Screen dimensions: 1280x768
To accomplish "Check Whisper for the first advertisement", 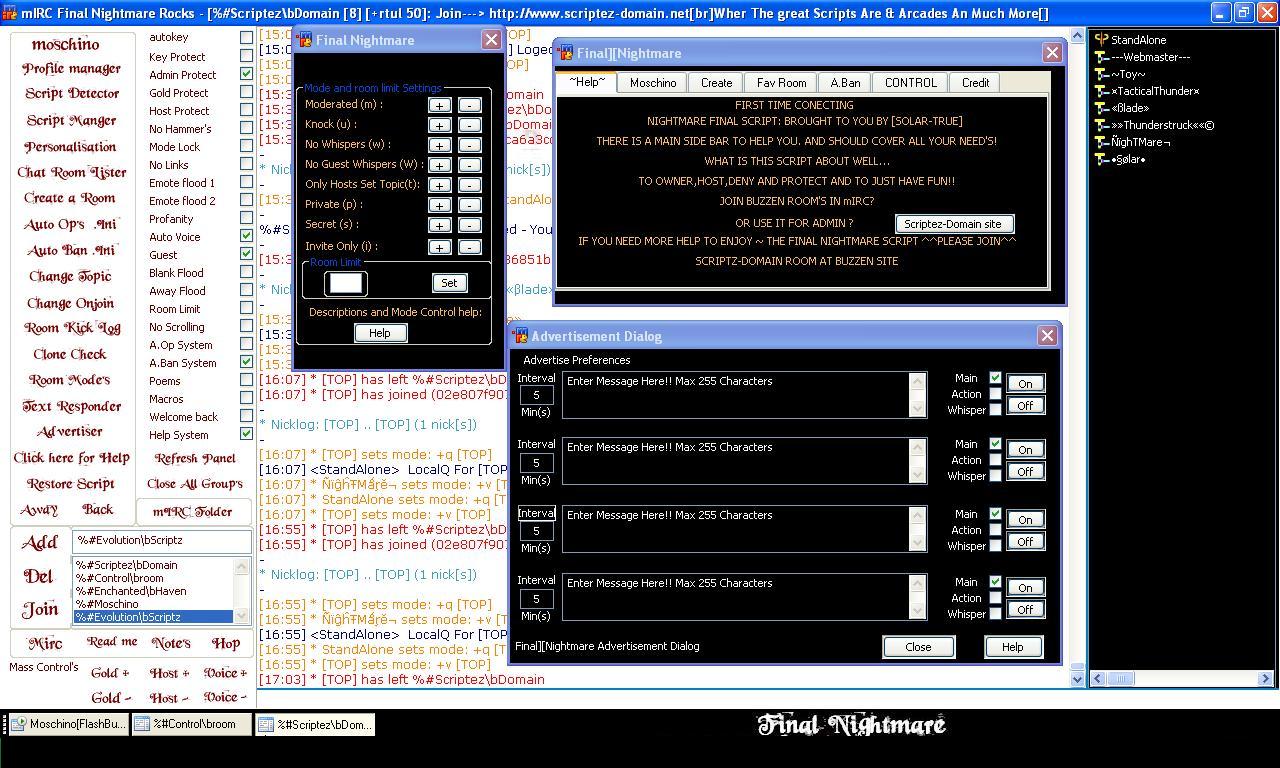I will (x=995, y=409).
